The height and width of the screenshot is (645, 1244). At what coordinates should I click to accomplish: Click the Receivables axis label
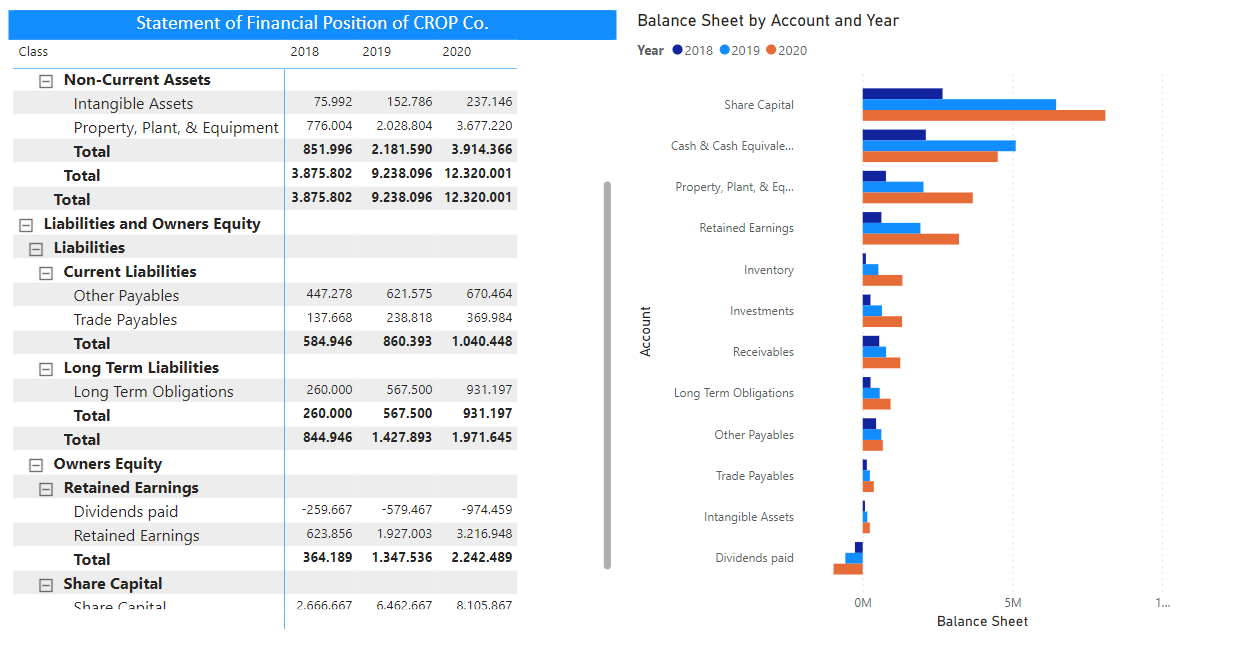coord(763,352)
